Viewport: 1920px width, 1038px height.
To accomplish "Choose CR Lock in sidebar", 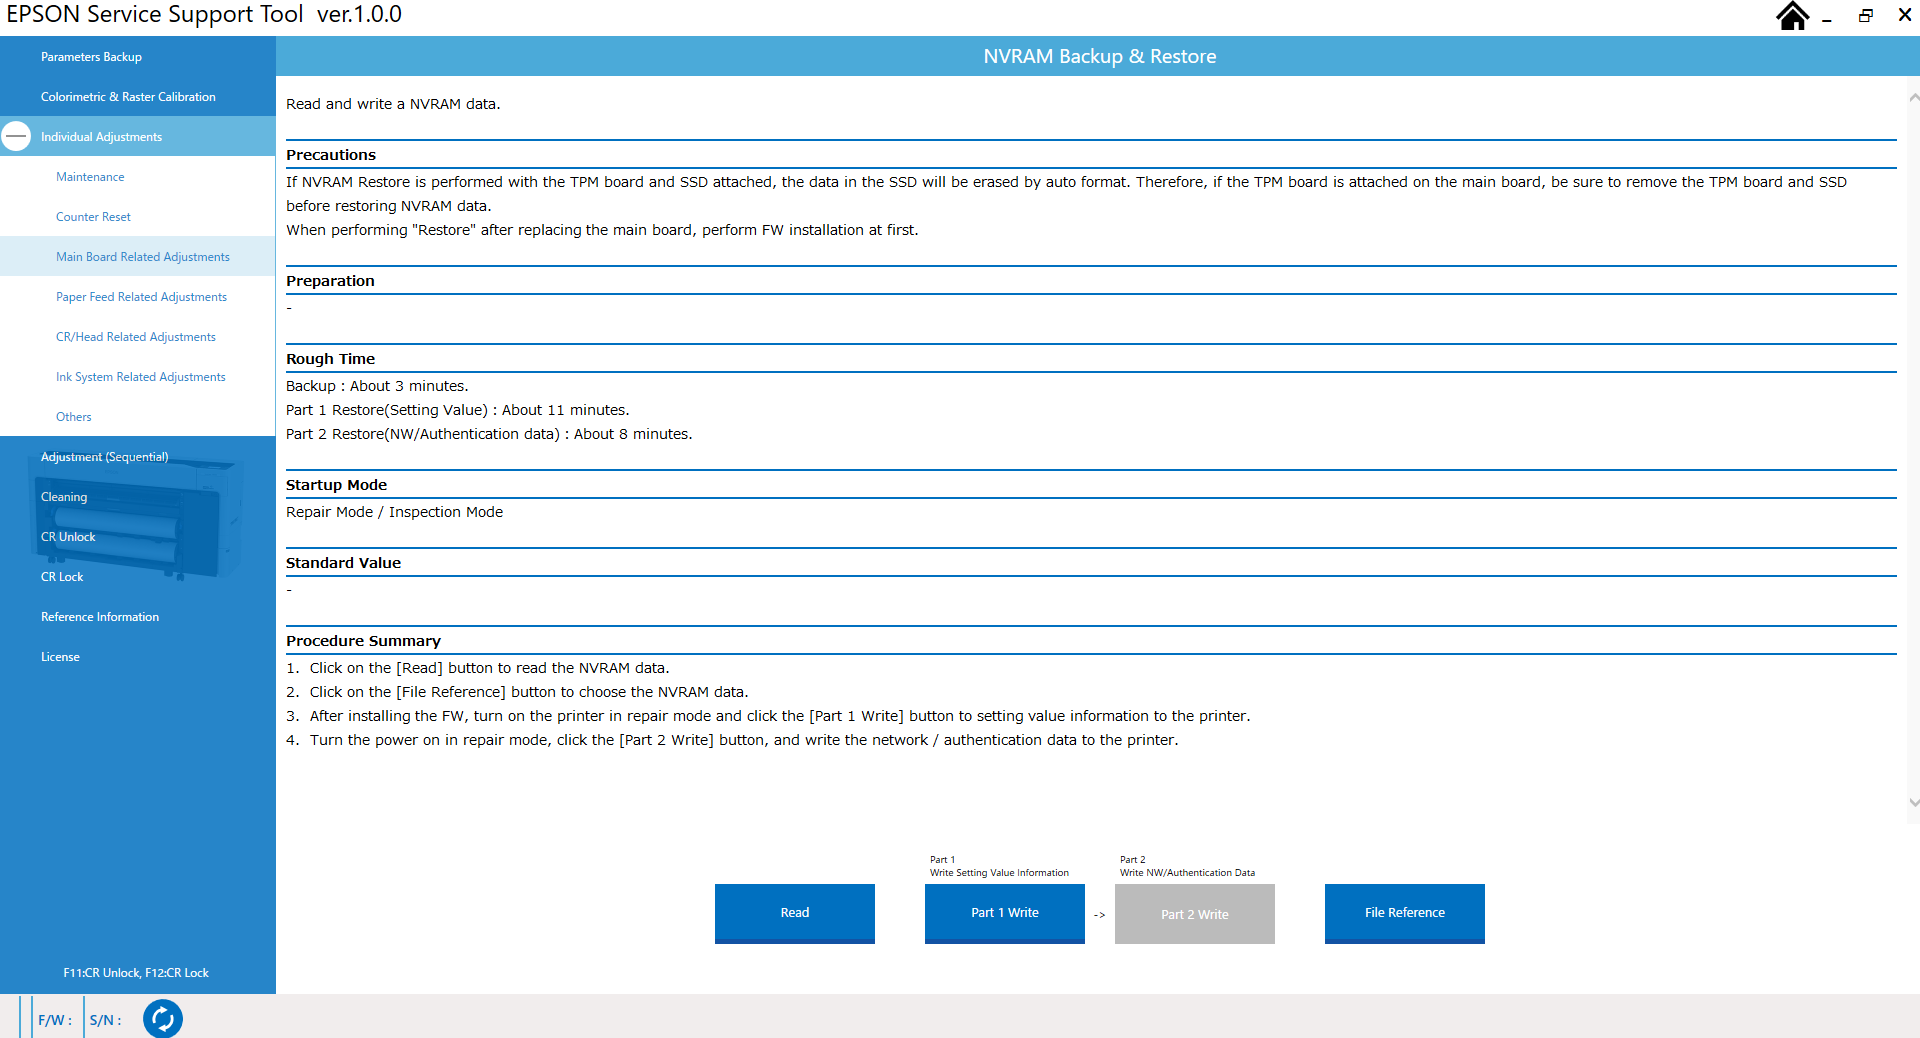I will [138, 577].
